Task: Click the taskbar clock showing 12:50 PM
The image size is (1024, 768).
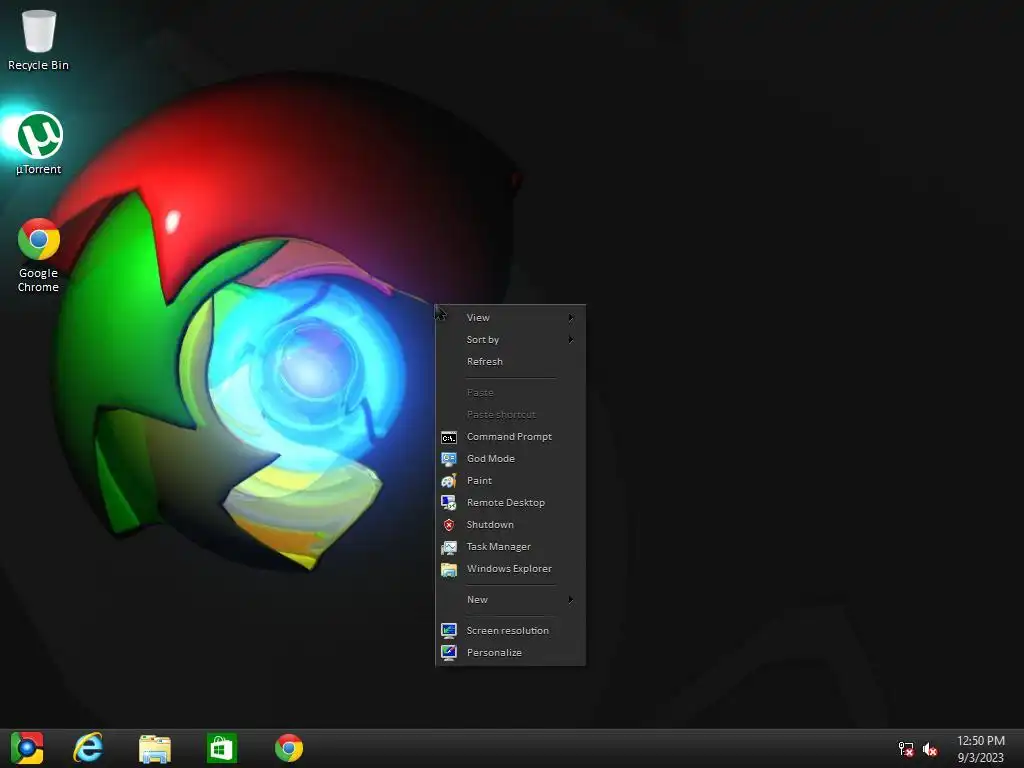Action: coord(981,741)
